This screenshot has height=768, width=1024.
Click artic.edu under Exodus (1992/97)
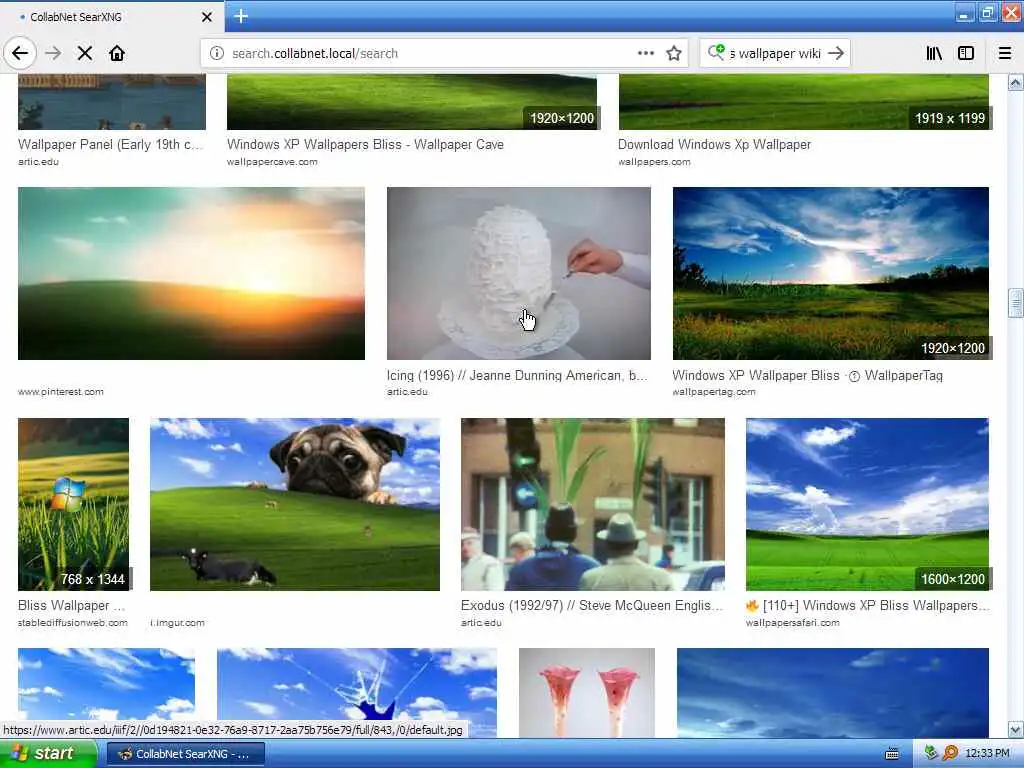(481, 623)
